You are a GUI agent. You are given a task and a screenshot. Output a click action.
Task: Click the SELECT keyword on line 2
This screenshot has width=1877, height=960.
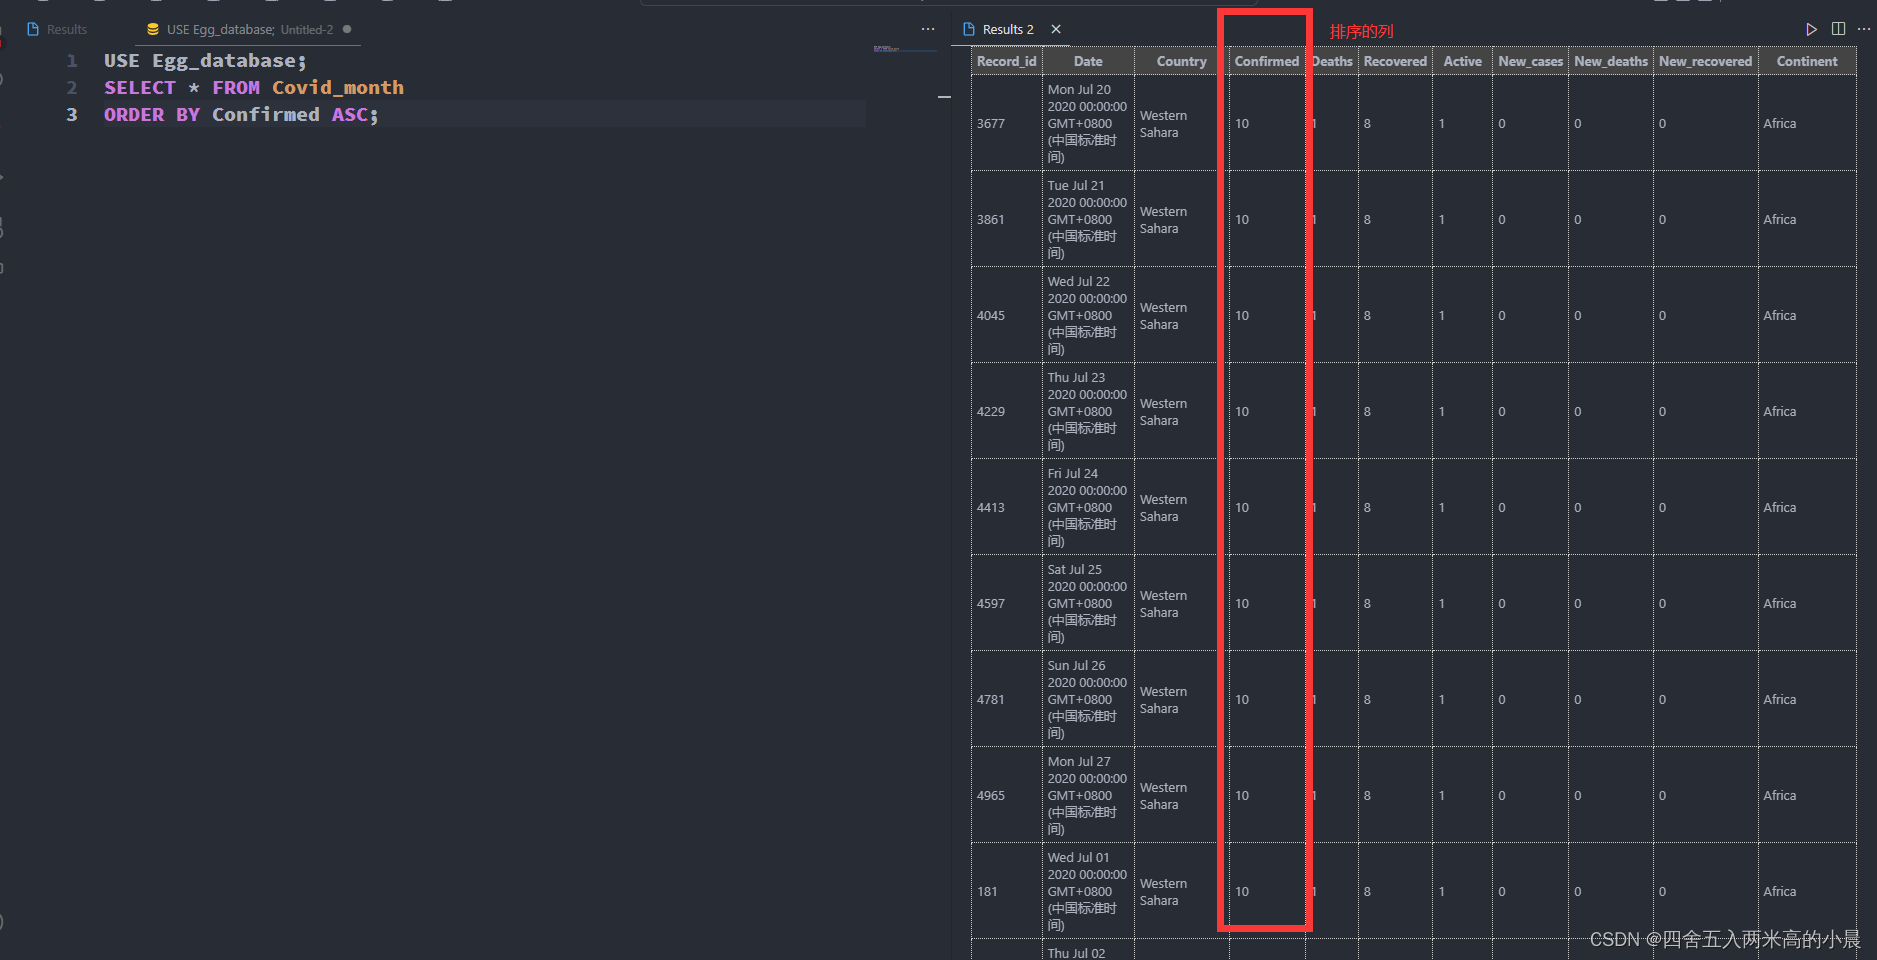click(140, 88)
